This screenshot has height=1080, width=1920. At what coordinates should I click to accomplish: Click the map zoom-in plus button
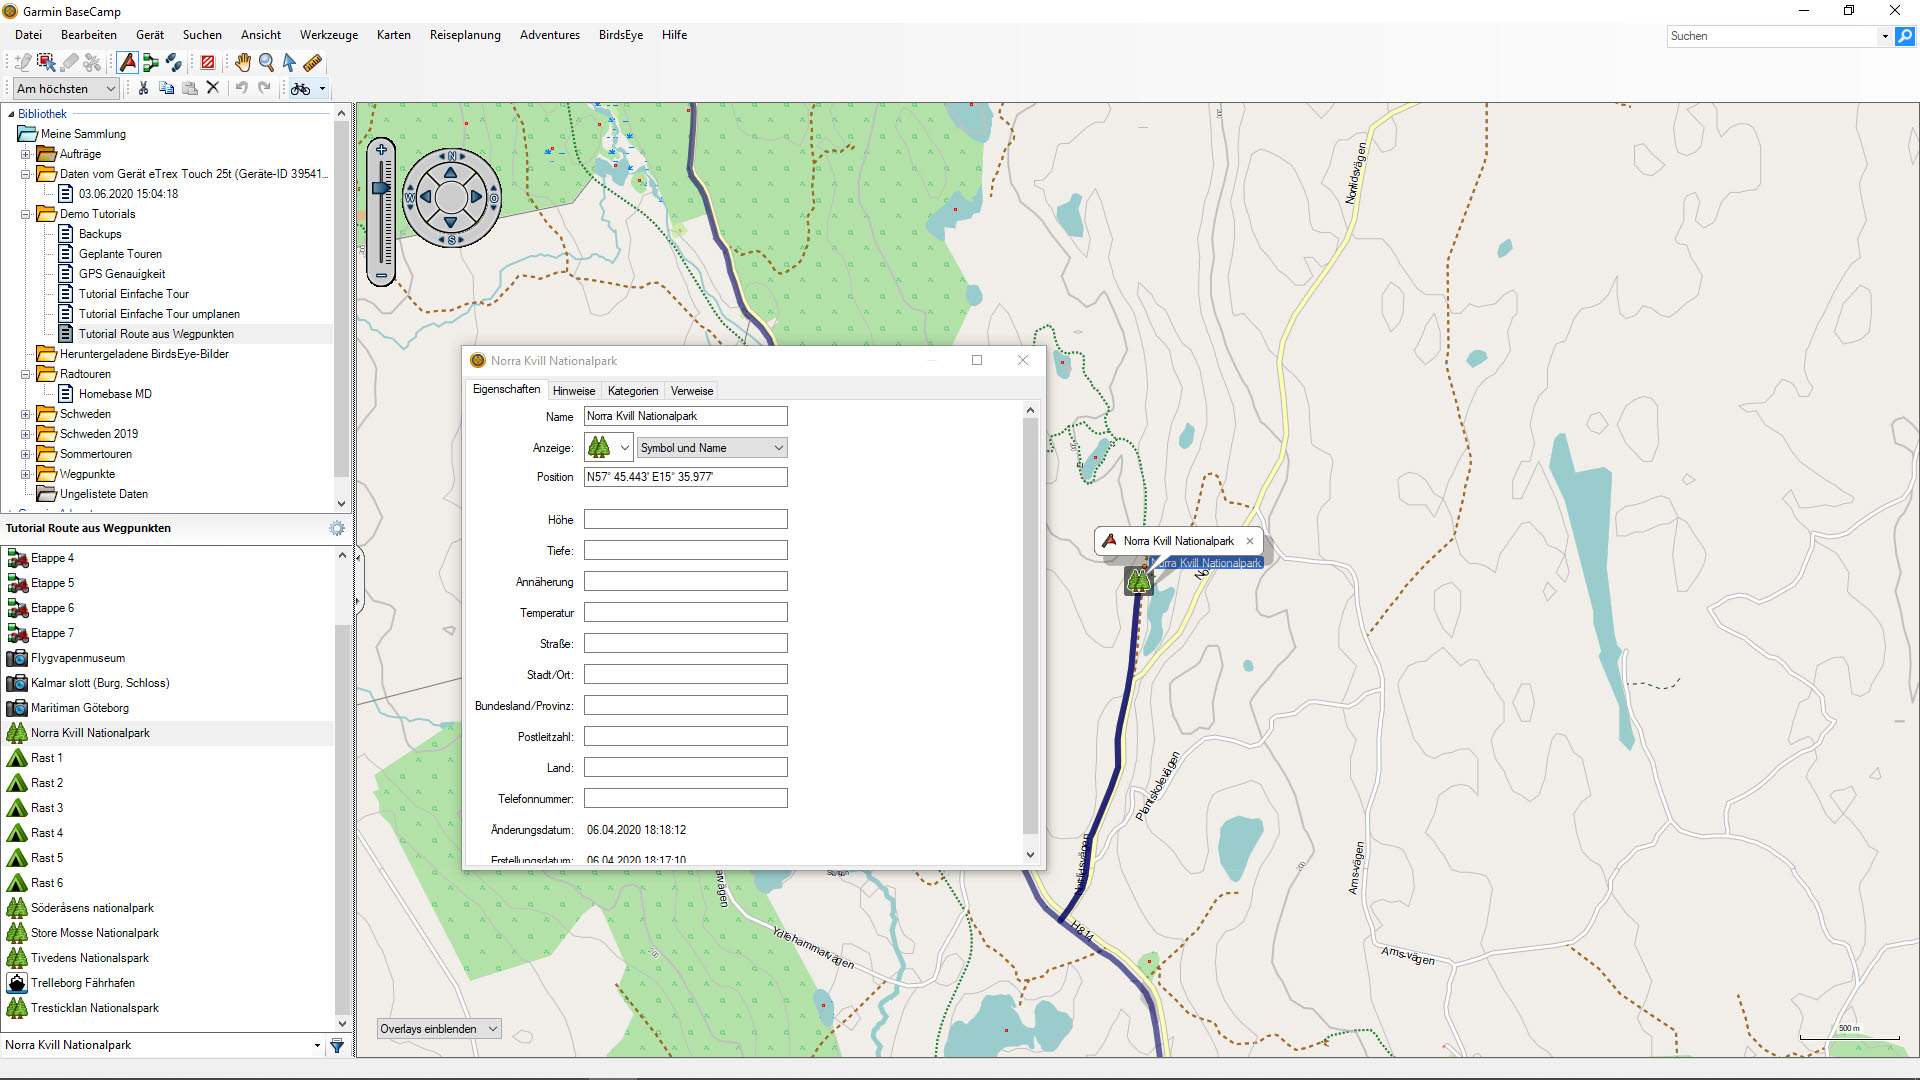pyautogui.click(x=381, y=150)
